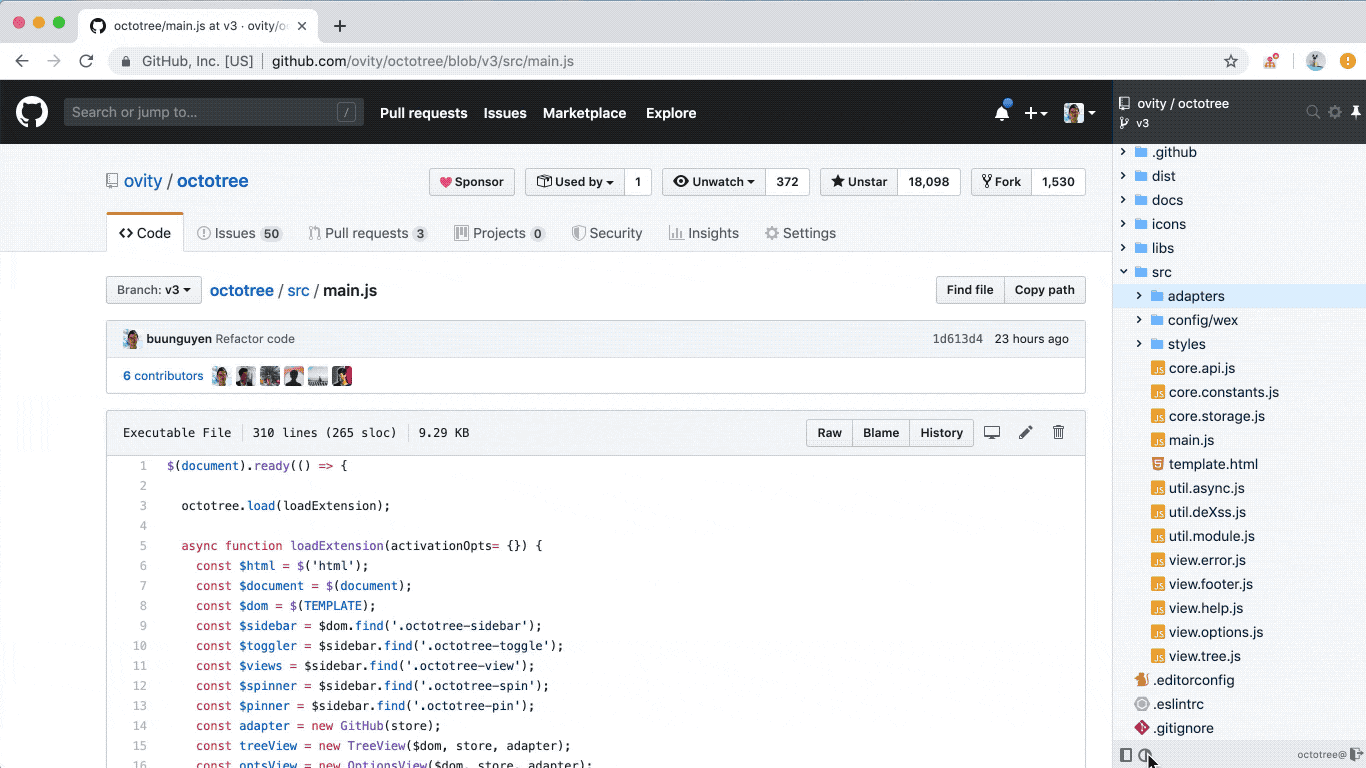The height and width of the screenshot is (768, 1366).
Task: Open the Used by dropdown
Action: coord(575,182)
